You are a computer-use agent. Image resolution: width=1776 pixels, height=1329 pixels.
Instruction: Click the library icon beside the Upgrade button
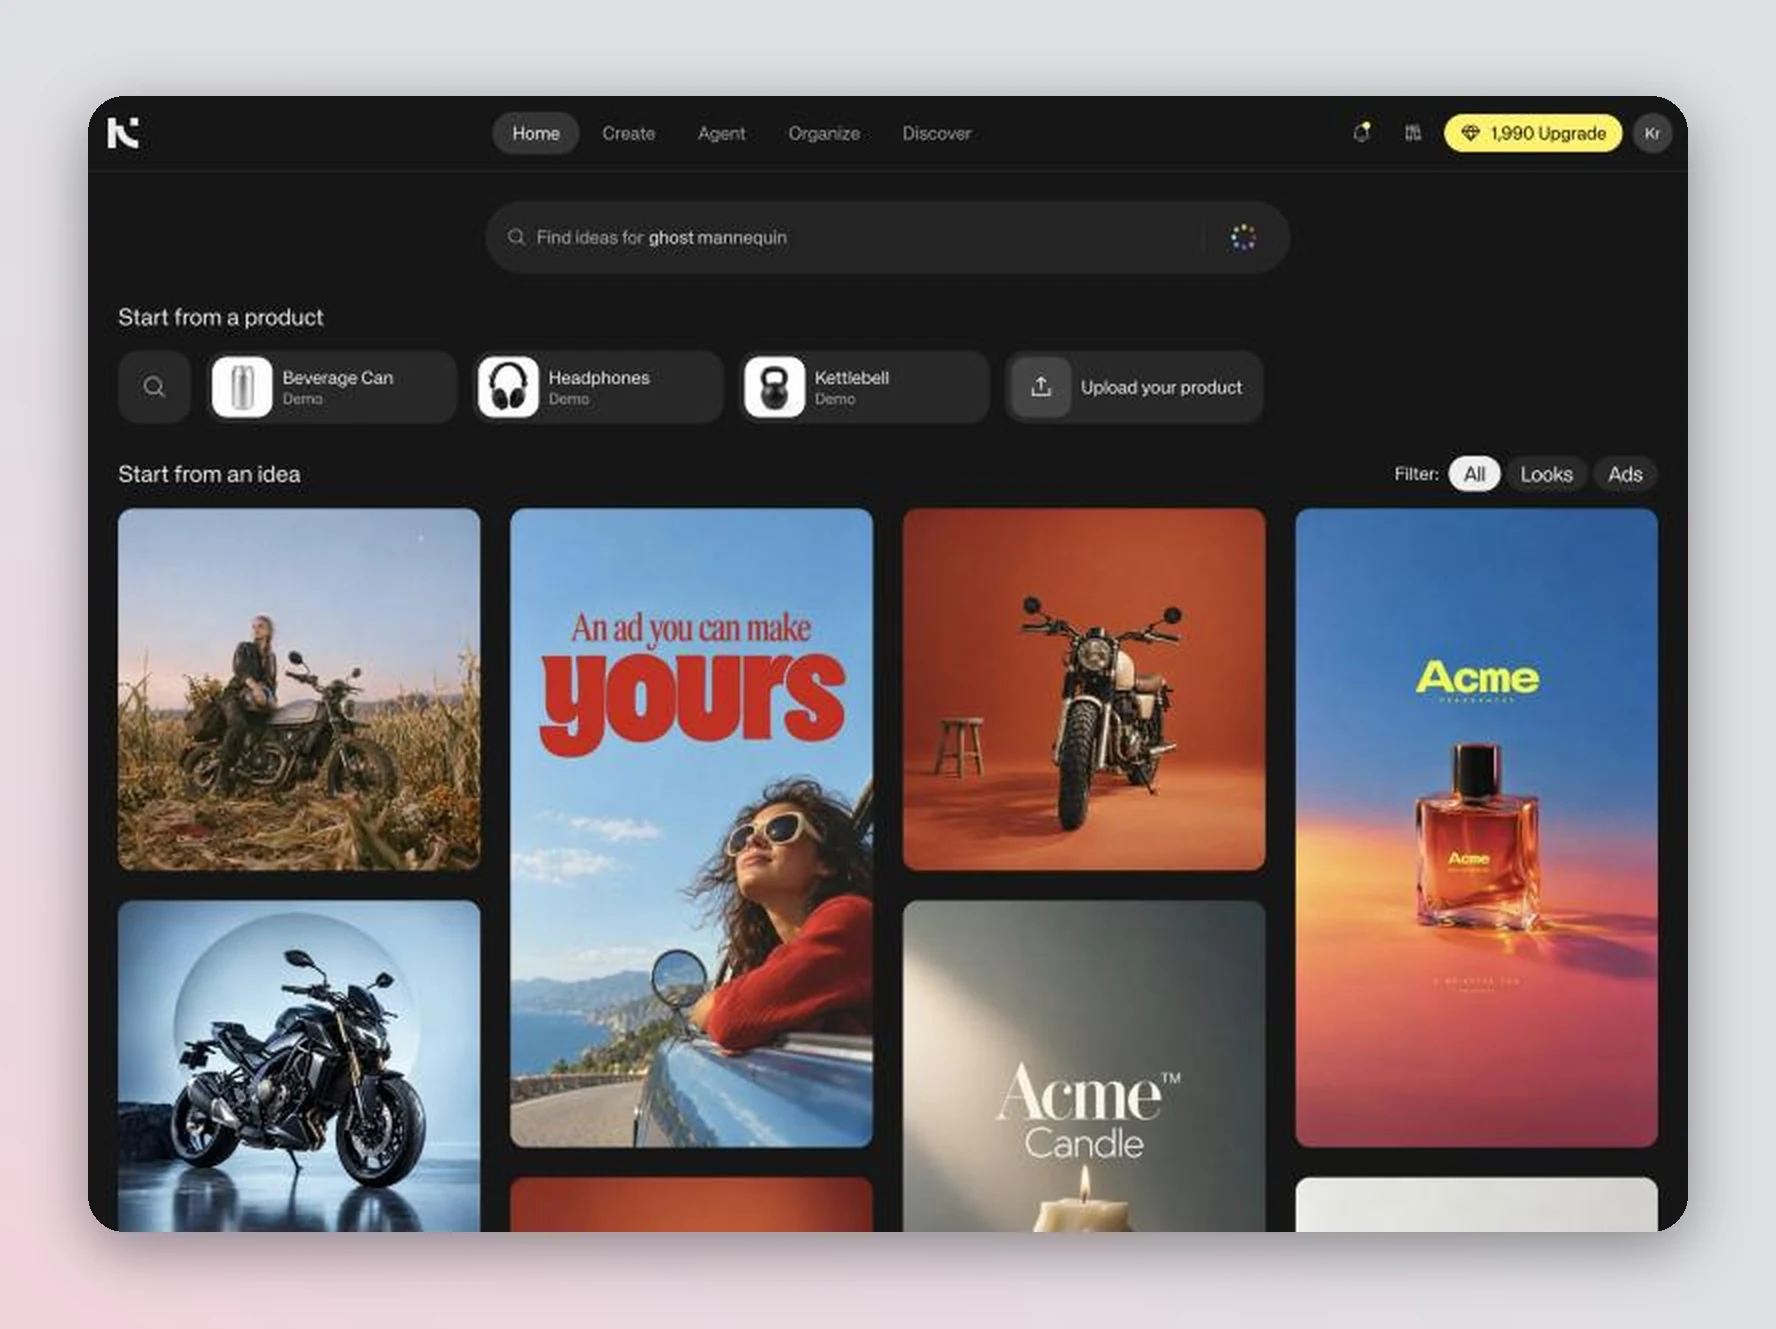coord(1412,133)
